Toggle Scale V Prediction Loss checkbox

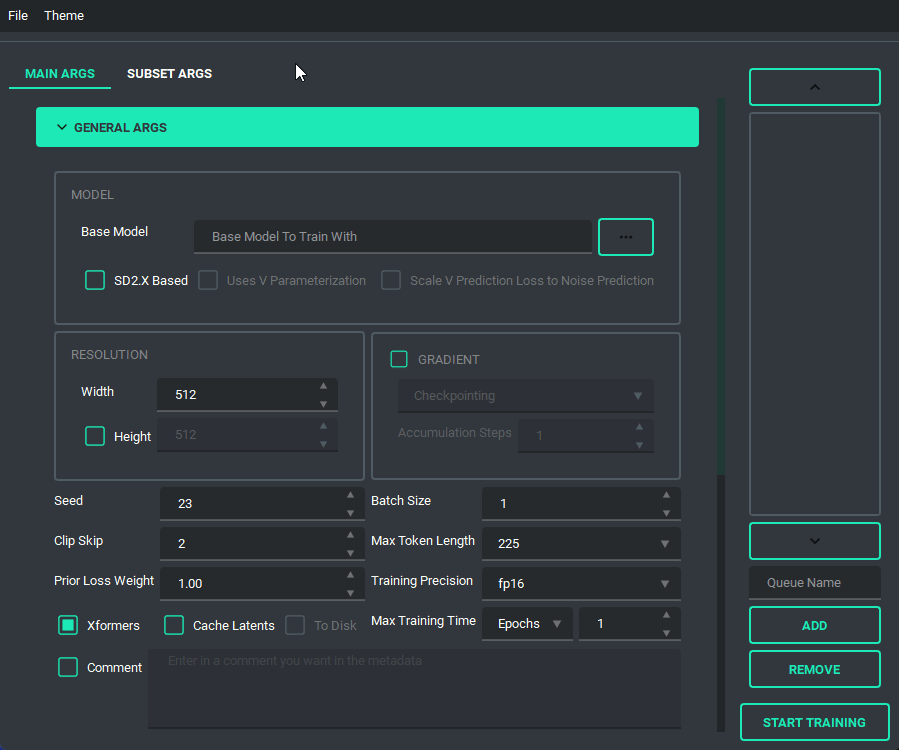click(x=391, y=280)
